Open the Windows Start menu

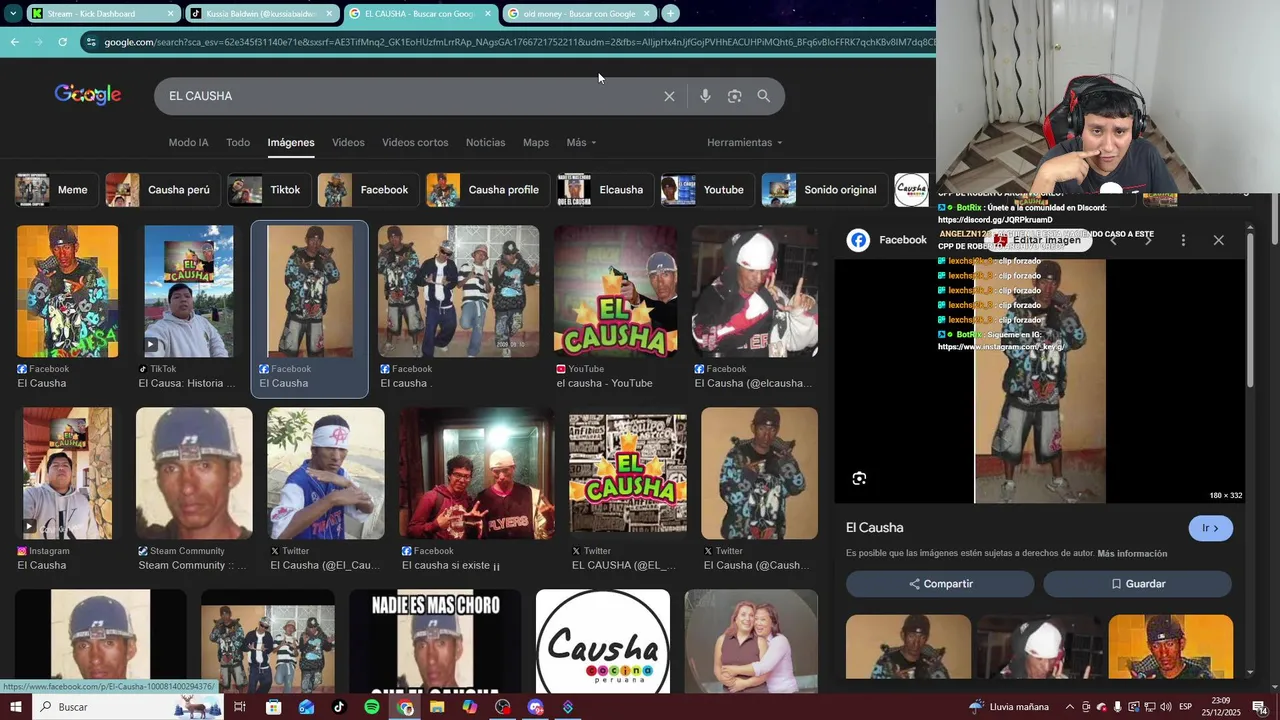pyautogui.click(x=15, y=707)
